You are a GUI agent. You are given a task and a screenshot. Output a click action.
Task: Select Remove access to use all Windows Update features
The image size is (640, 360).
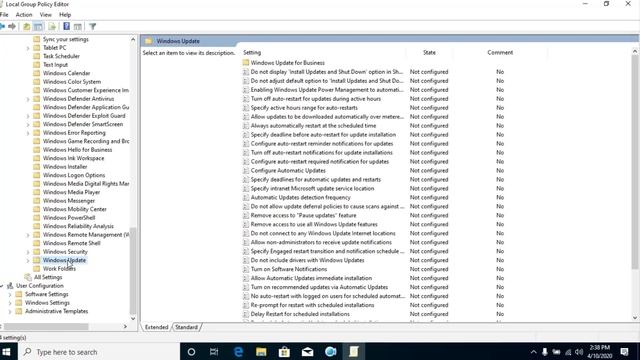pos(314,224)
